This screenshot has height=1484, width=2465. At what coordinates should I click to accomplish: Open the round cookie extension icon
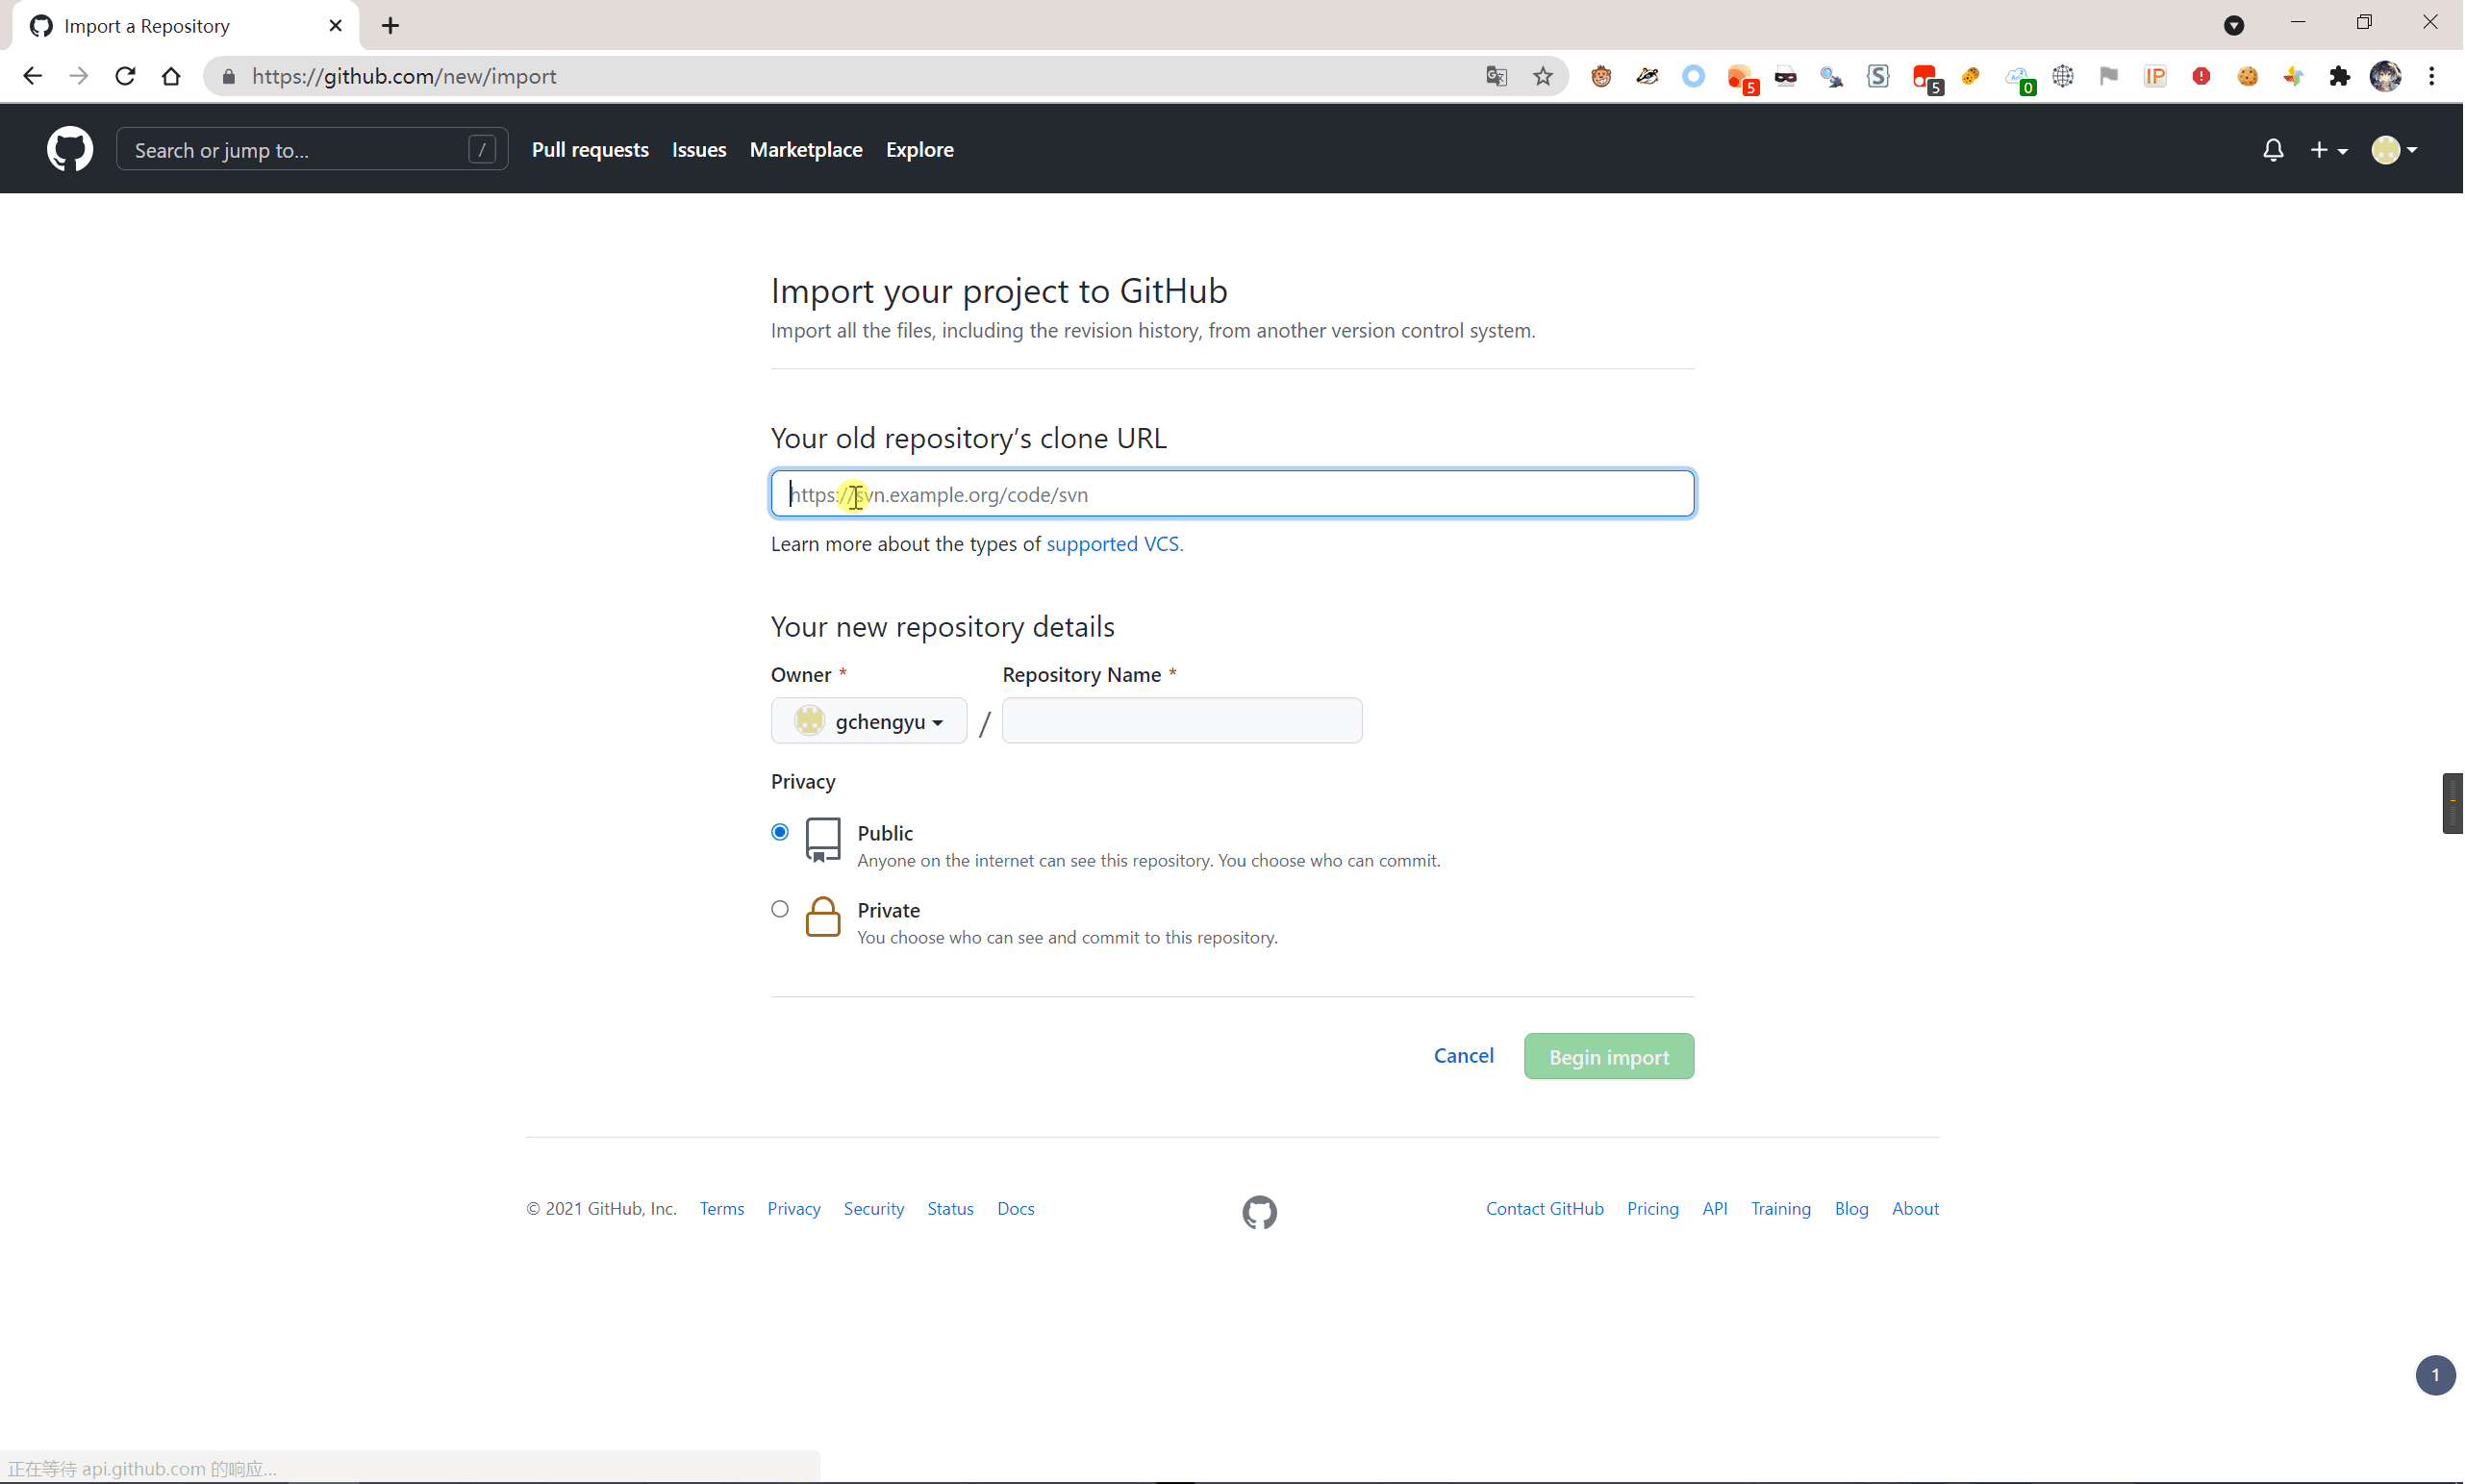point(2247,76)
